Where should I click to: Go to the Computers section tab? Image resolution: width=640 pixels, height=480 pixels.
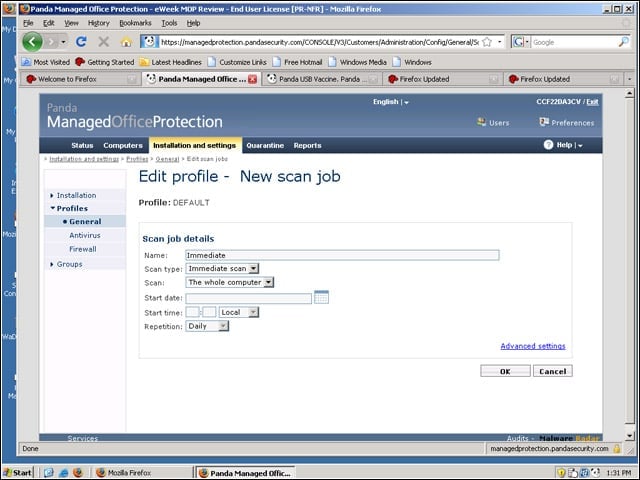coord(123,145)
